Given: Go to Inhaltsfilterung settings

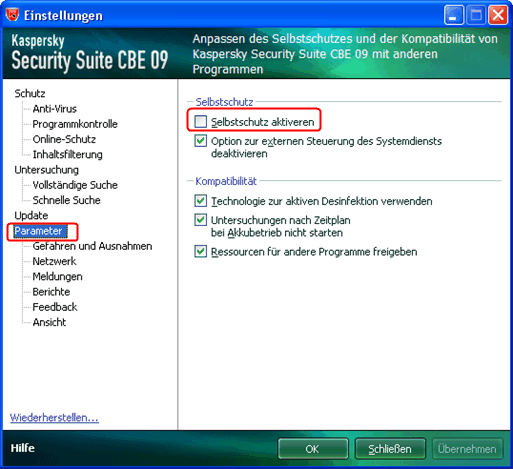Looking at the screenshot, I should [x=67, y=154].
